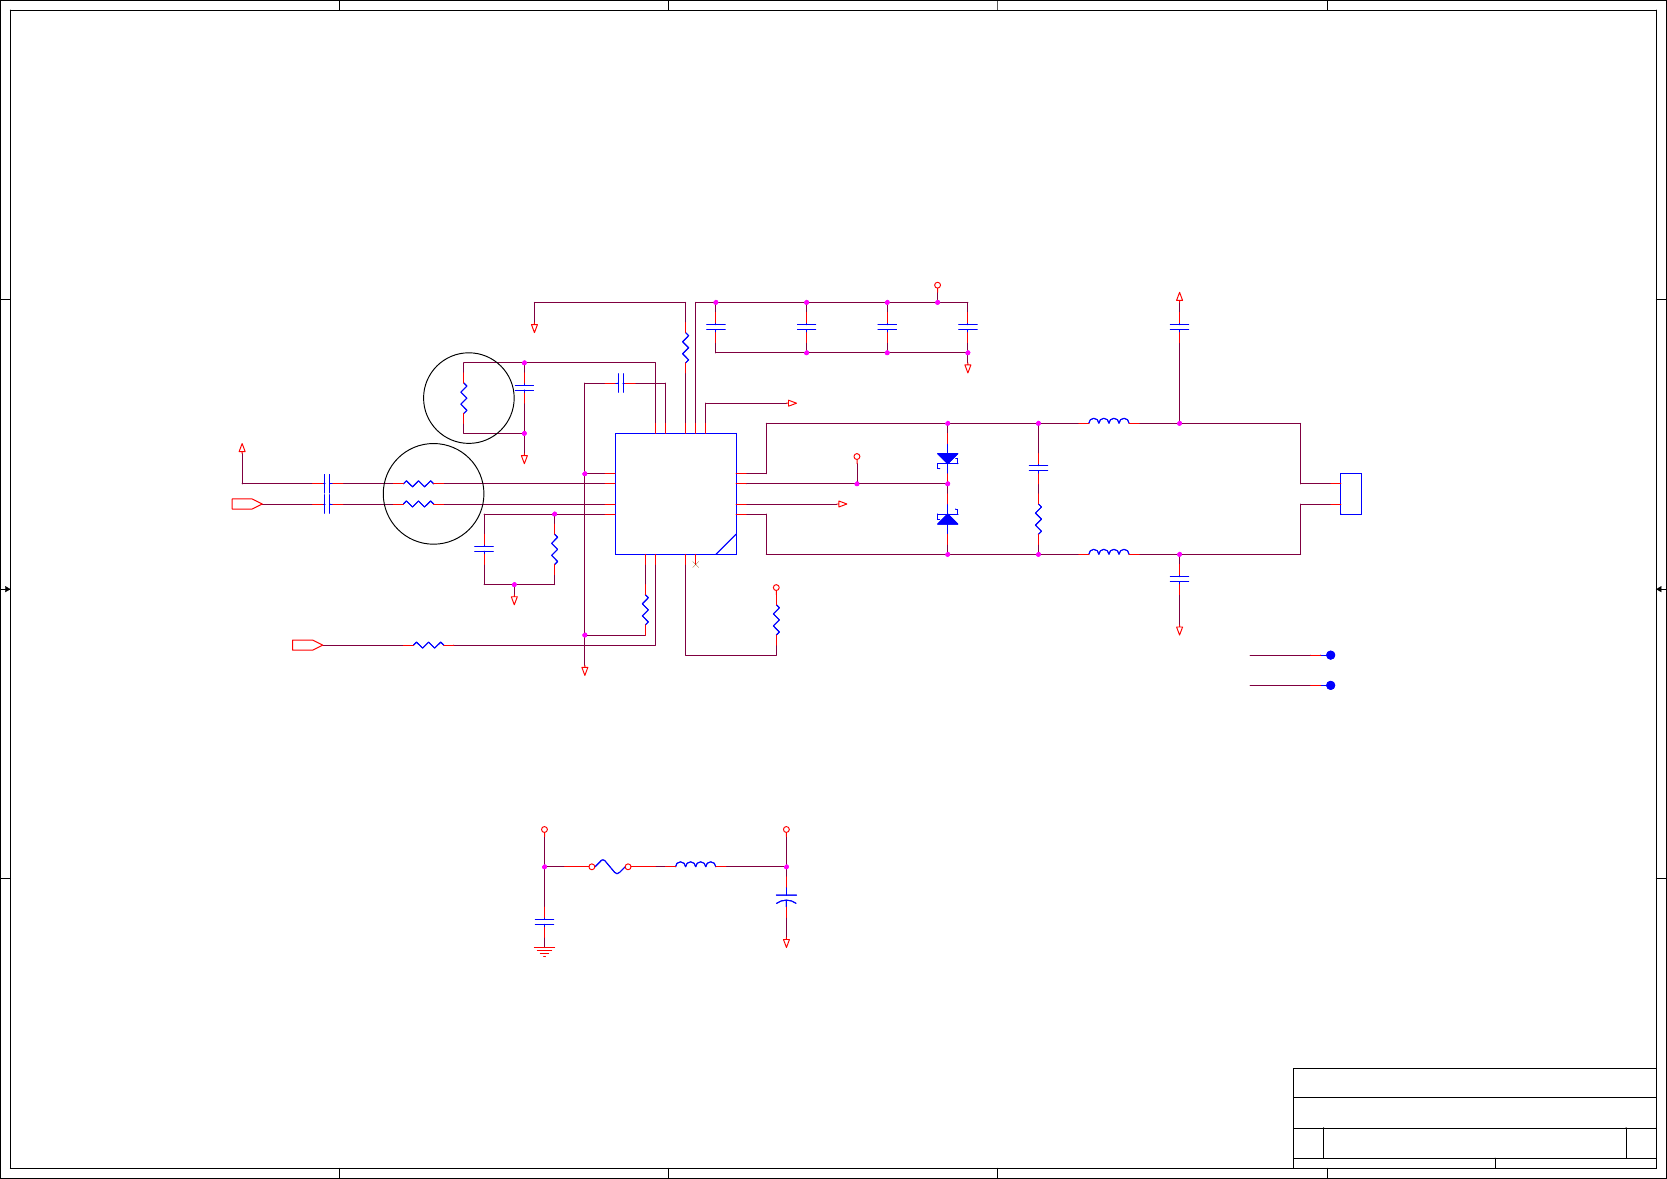Select the snubber resistor between output rails

tap(1038, 519)
